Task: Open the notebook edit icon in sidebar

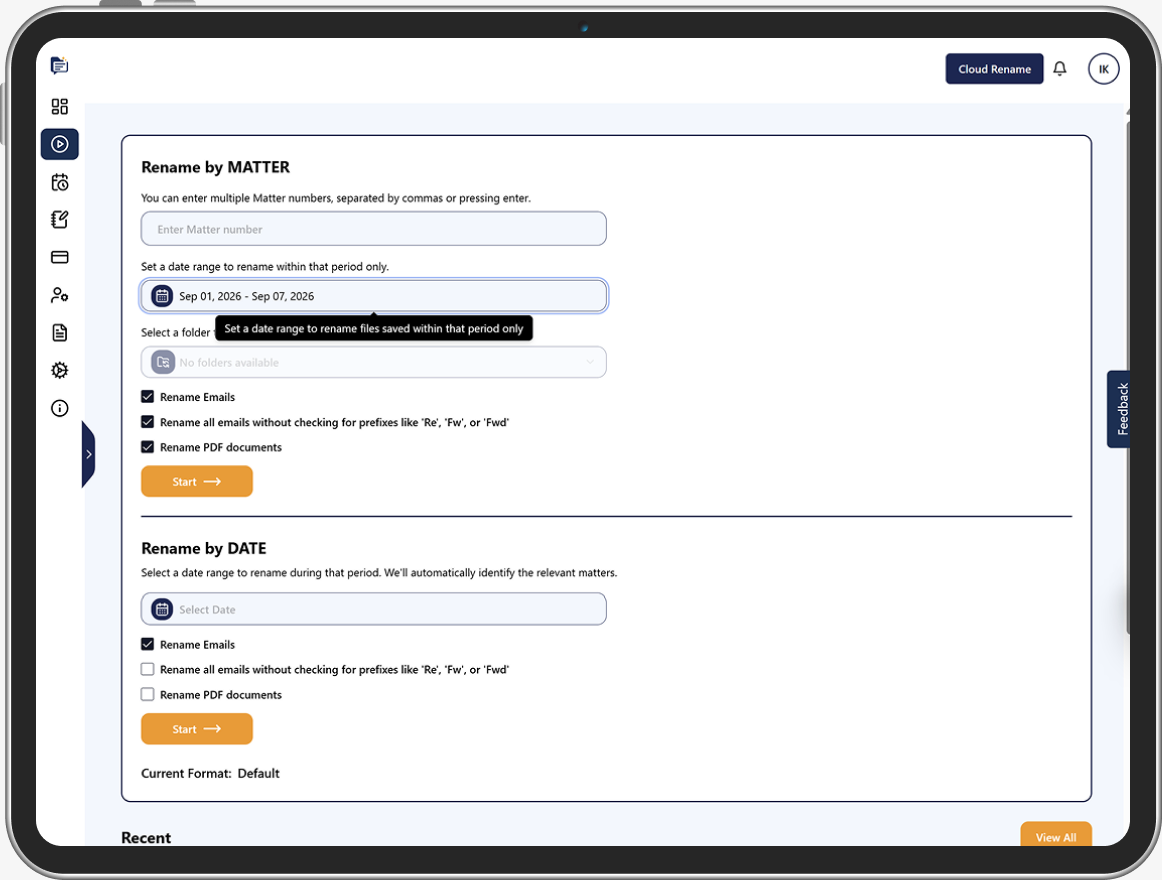Action: (x=59, y=219)
